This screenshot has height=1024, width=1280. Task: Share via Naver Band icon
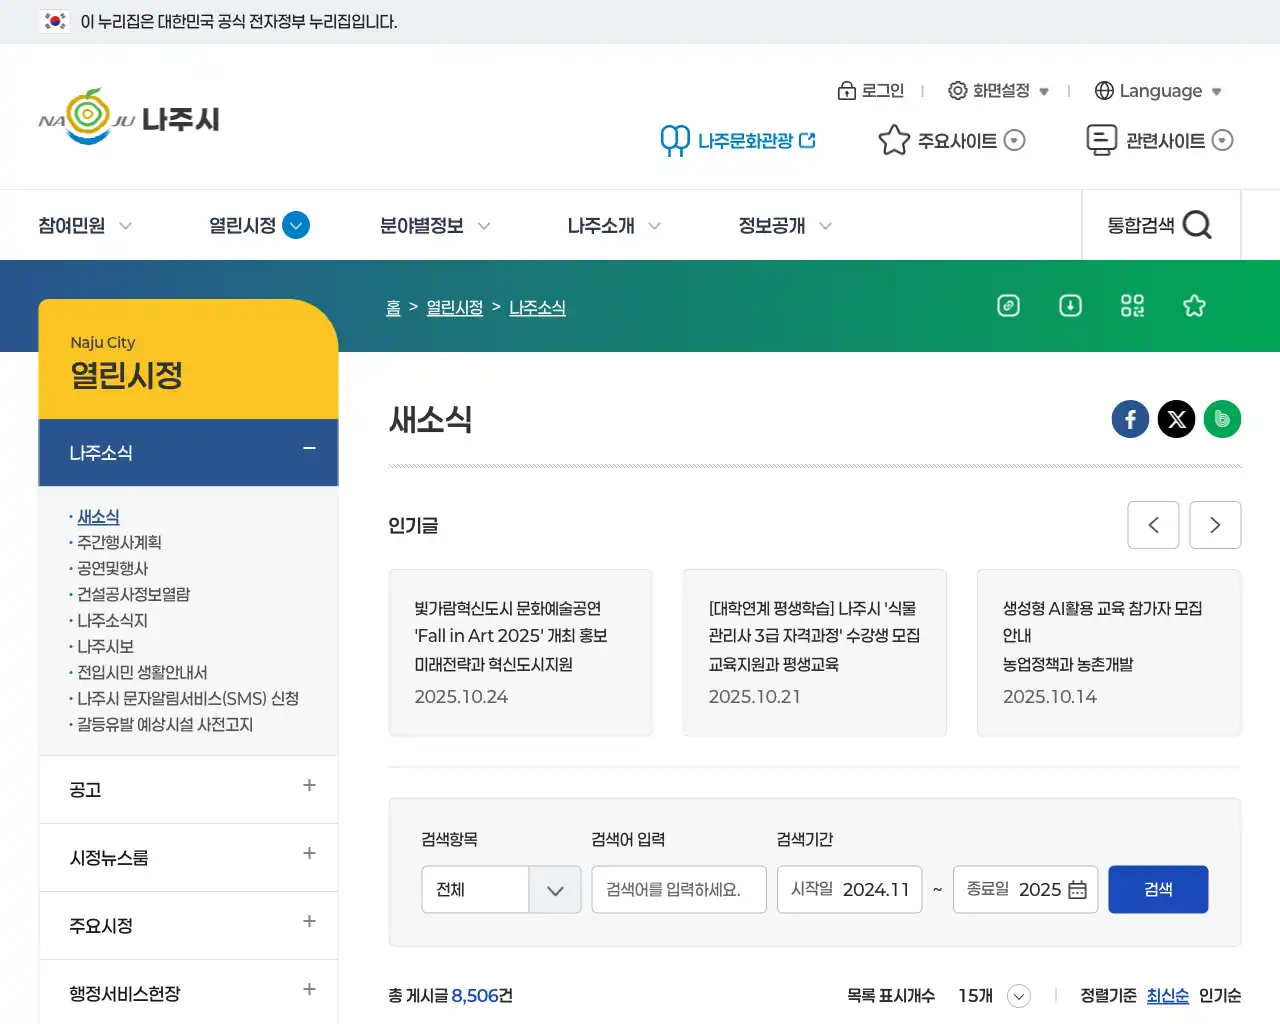(1222, 419)
